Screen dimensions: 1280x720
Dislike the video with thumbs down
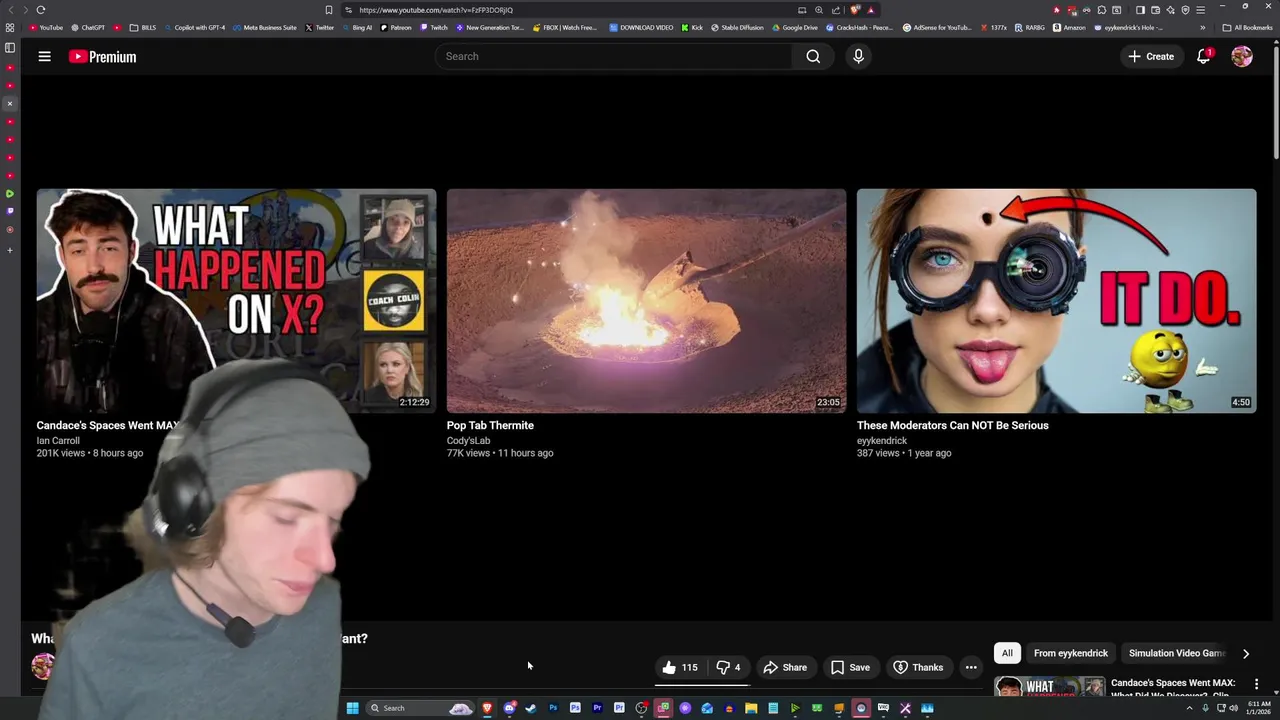(729, 667)
